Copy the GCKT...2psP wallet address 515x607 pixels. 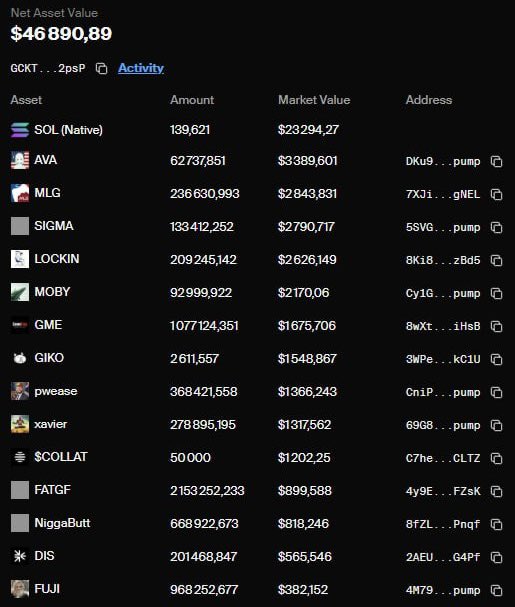(x=101, y=69)
